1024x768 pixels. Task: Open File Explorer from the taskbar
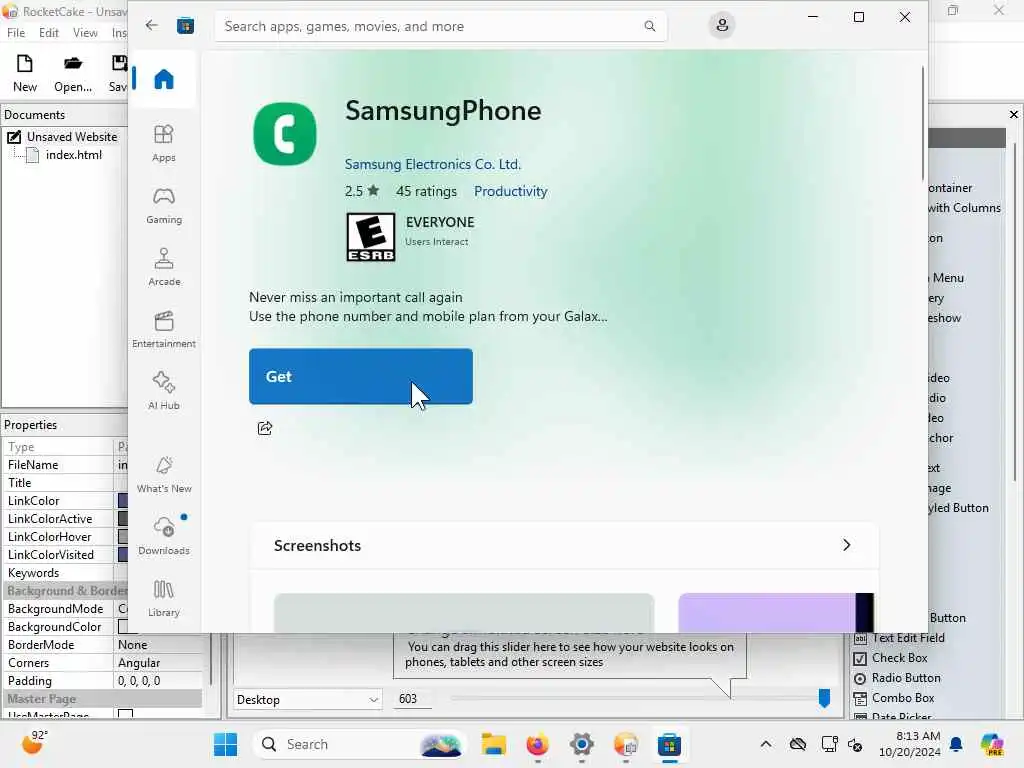pyautogui.click(x=494, y=744)
